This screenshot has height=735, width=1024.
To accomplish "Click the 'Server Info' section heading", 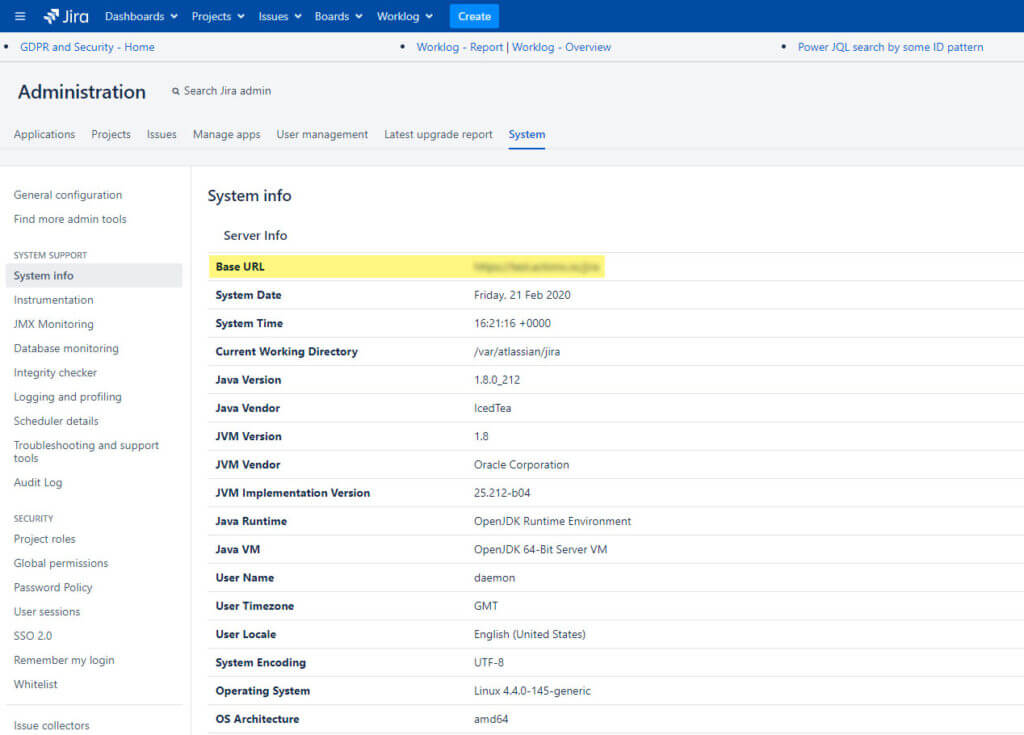I will pos(255,235).
